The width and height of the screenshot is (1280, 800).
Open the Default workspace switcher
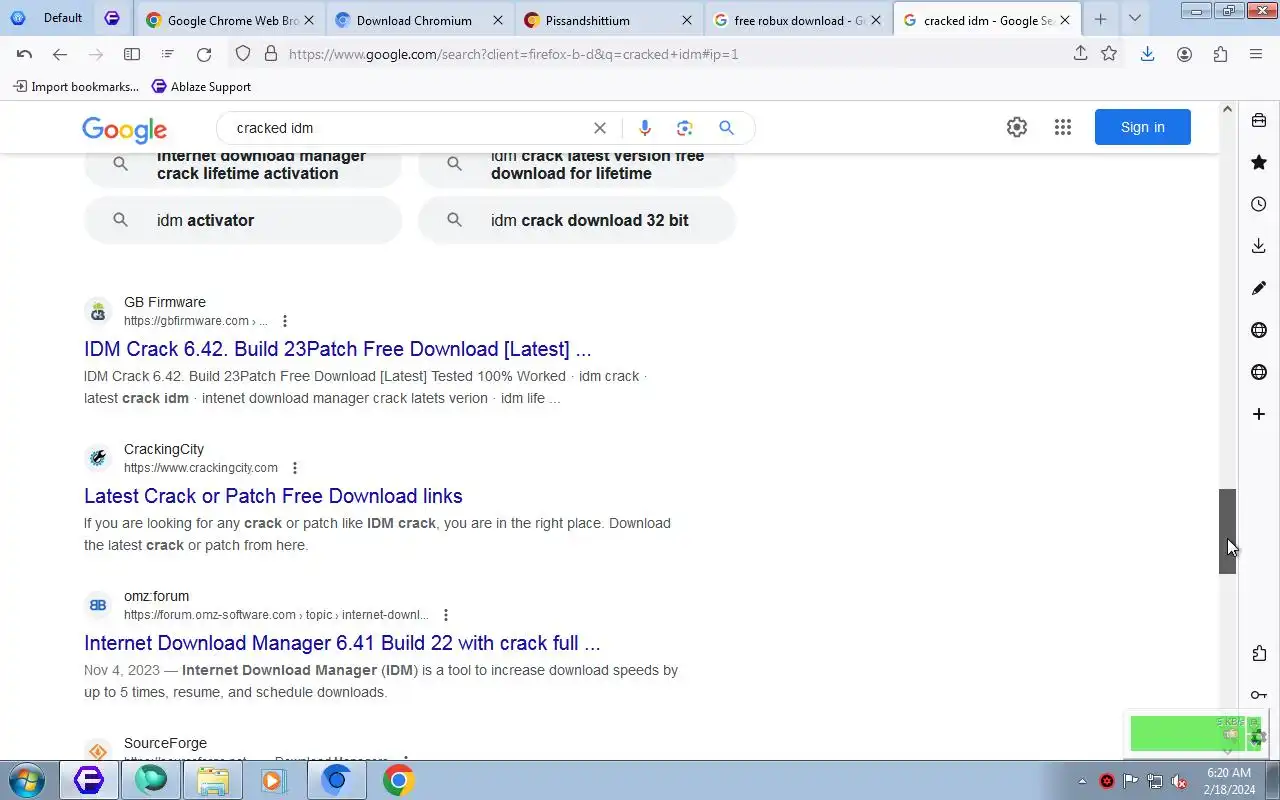47,18
